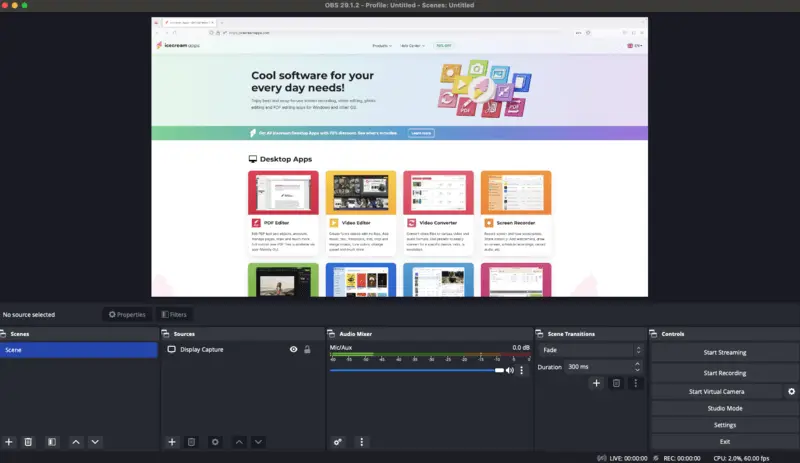Select Scene in the Scenes list
The image size is (800, 463).
78,350
